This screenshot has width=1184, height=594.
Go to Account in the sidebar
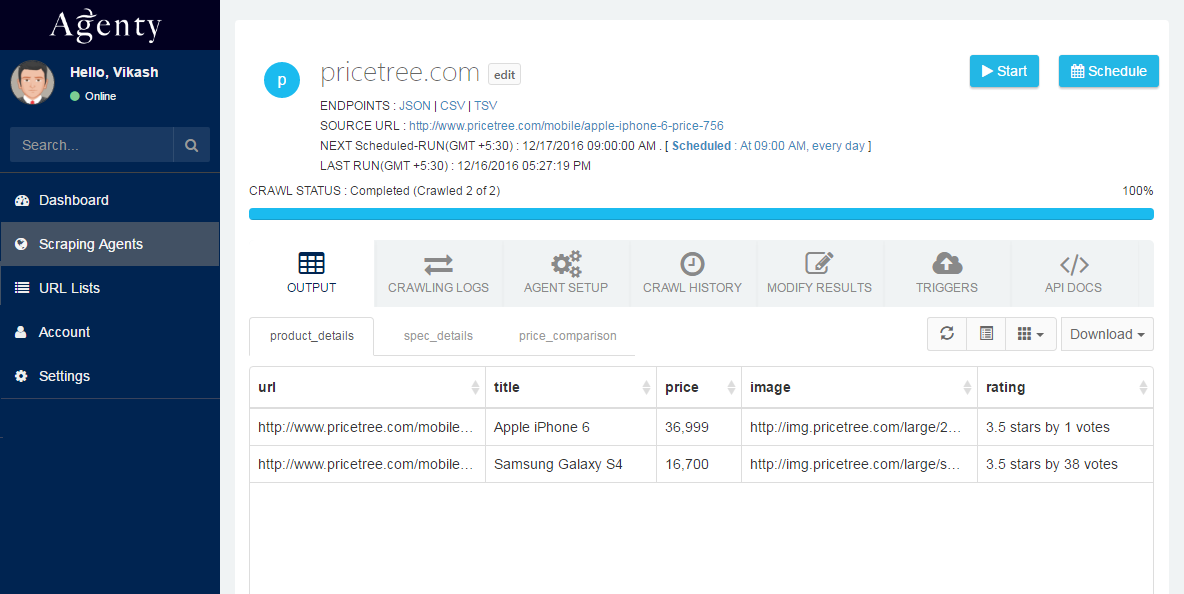pyautogui.click(x=109, y=332)
